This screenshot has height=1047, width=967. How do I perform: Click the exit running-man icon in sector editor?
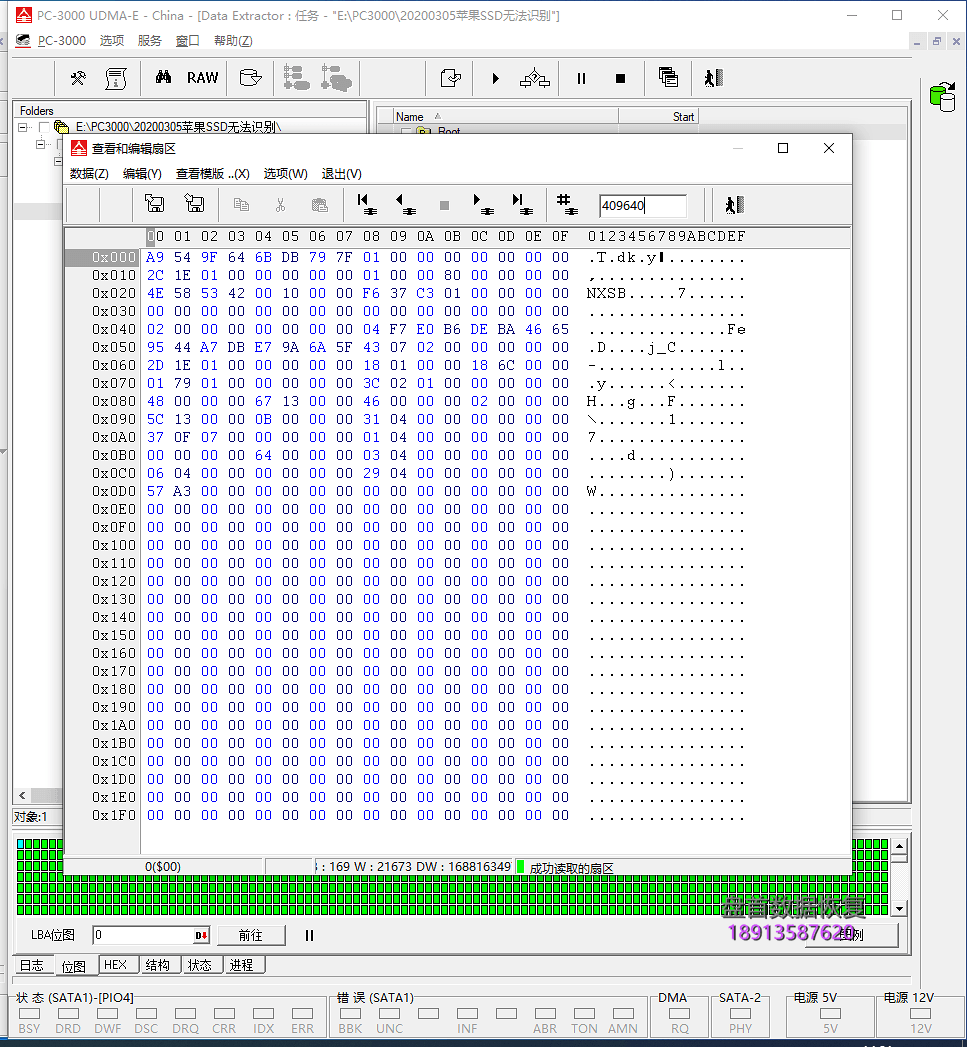point(734,205)
